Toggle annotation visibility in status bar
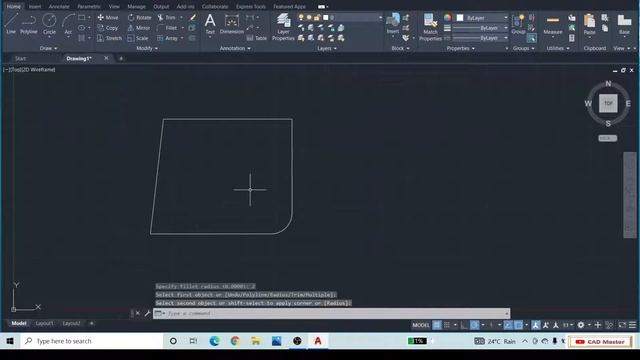Viewport: 640px width, 360px height. pyautogui.click(x=536, y=325)
